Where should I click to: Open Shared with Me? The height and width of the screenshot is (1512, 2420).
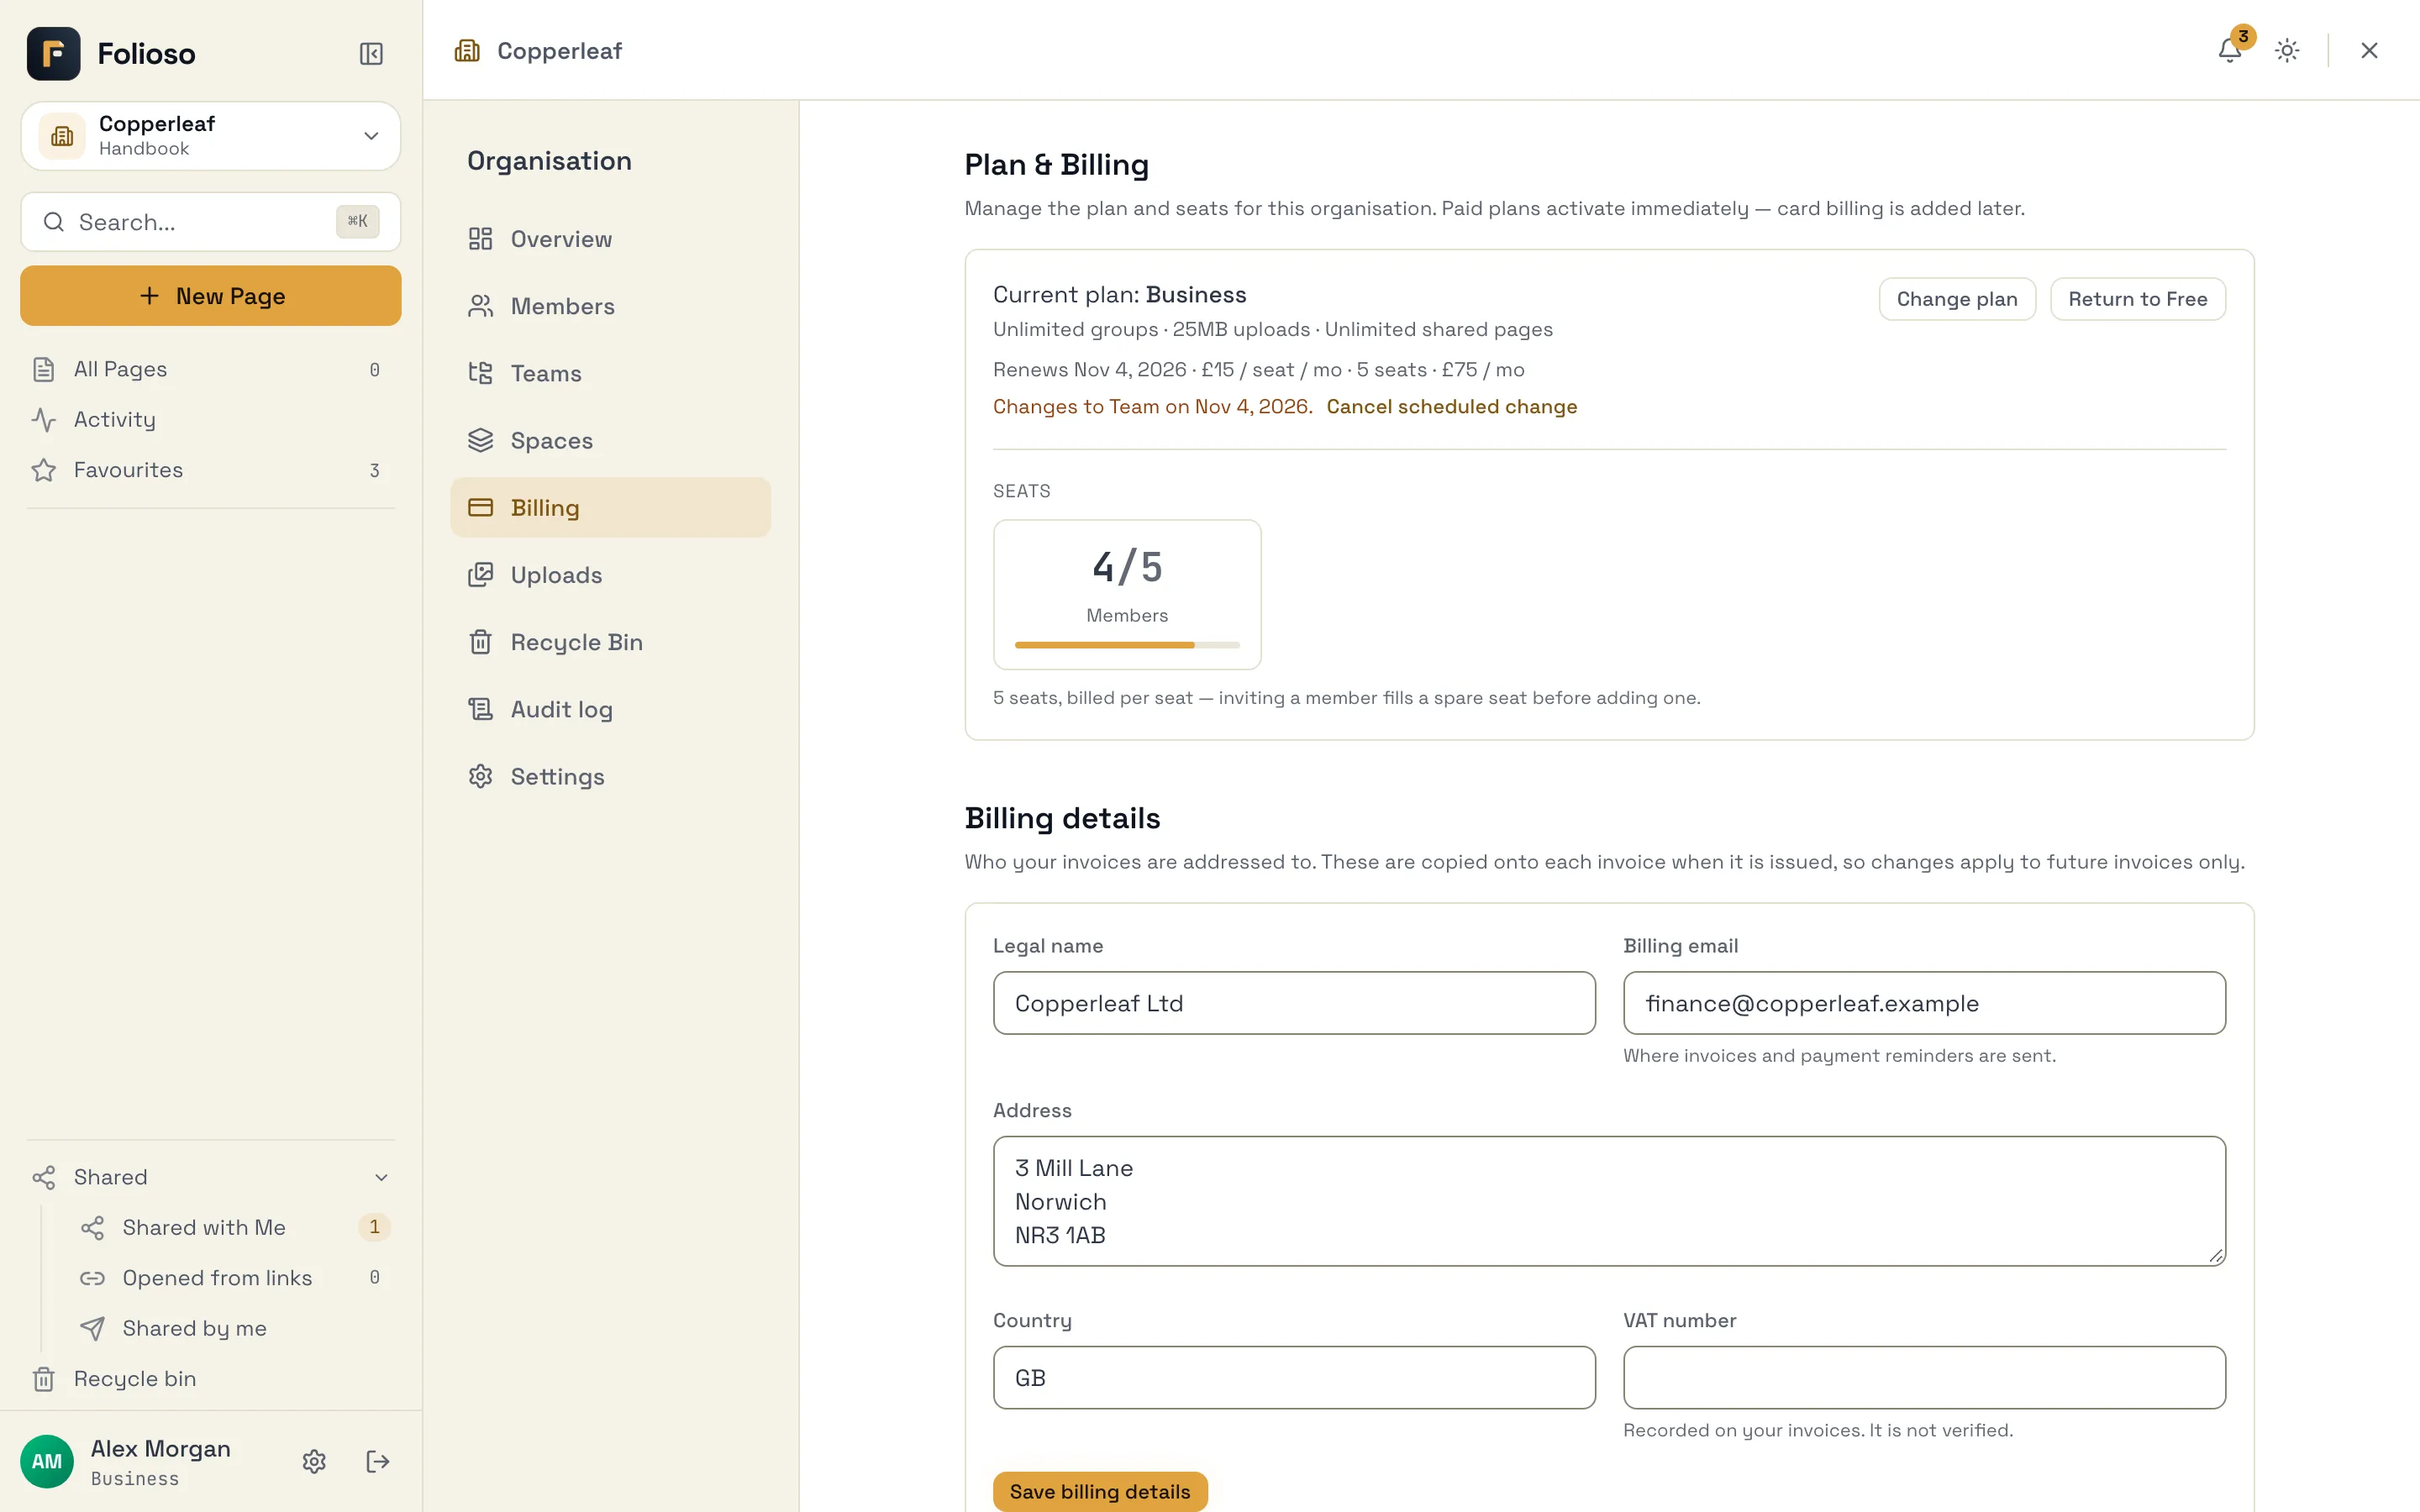coord(235,1227)
